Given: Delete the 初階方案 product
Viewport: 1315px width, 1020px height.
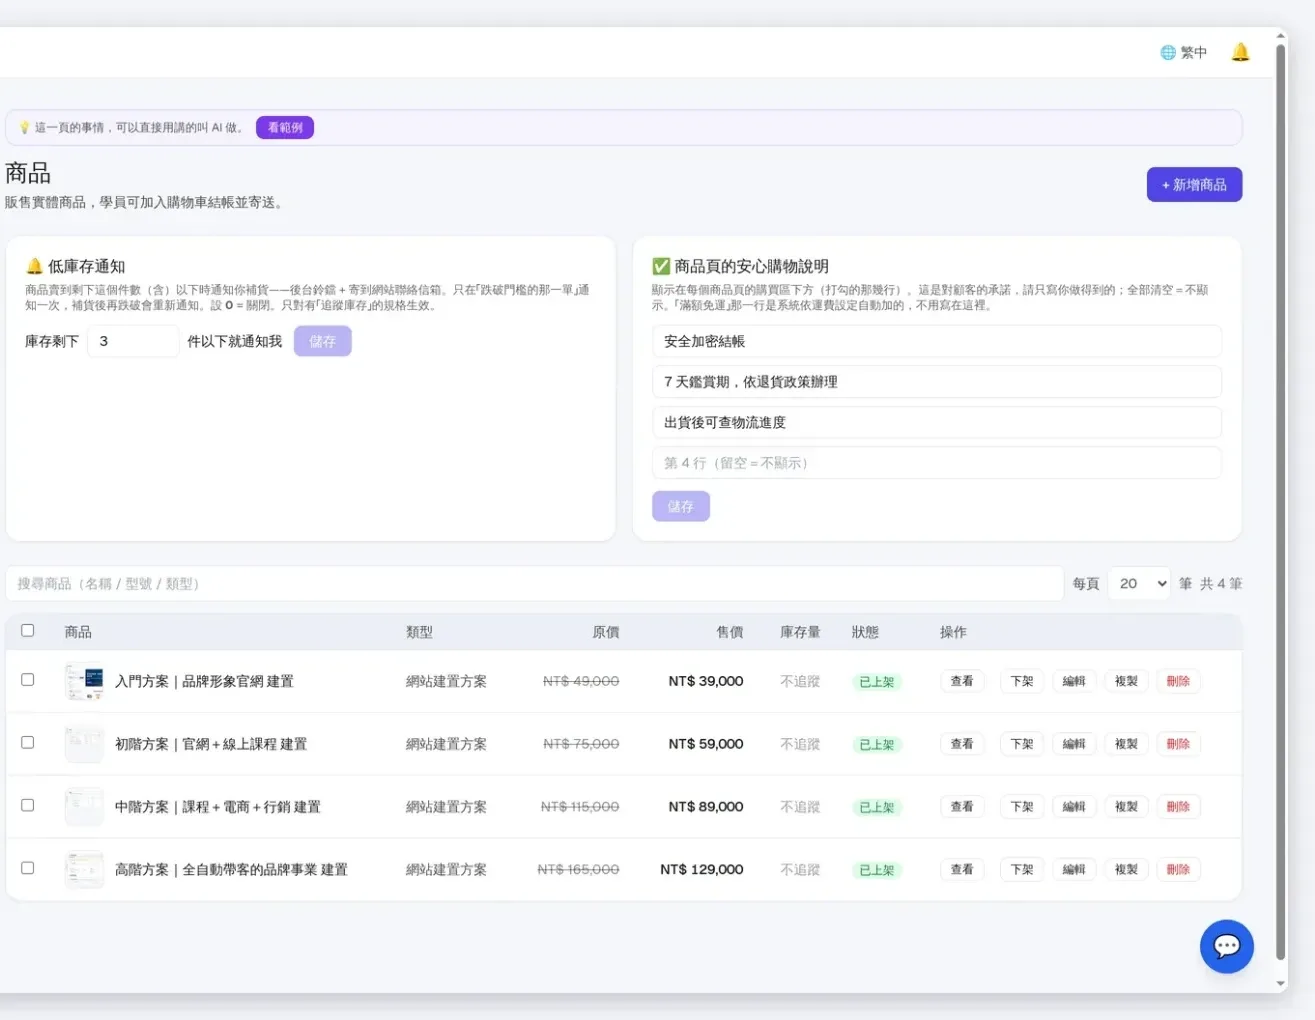Looking at the screenshot, I should click(1178, 744).
